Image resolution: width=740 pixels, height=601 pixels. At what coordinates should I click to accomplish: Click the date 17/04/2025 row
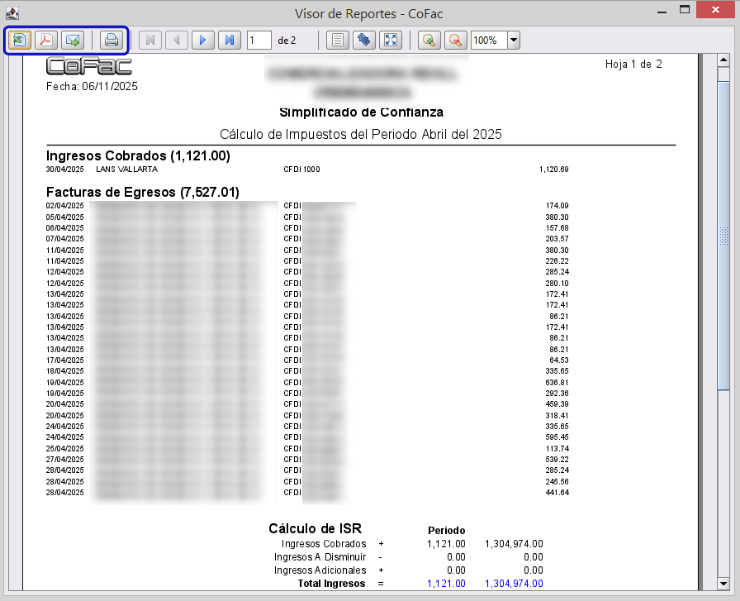point(65,360)
